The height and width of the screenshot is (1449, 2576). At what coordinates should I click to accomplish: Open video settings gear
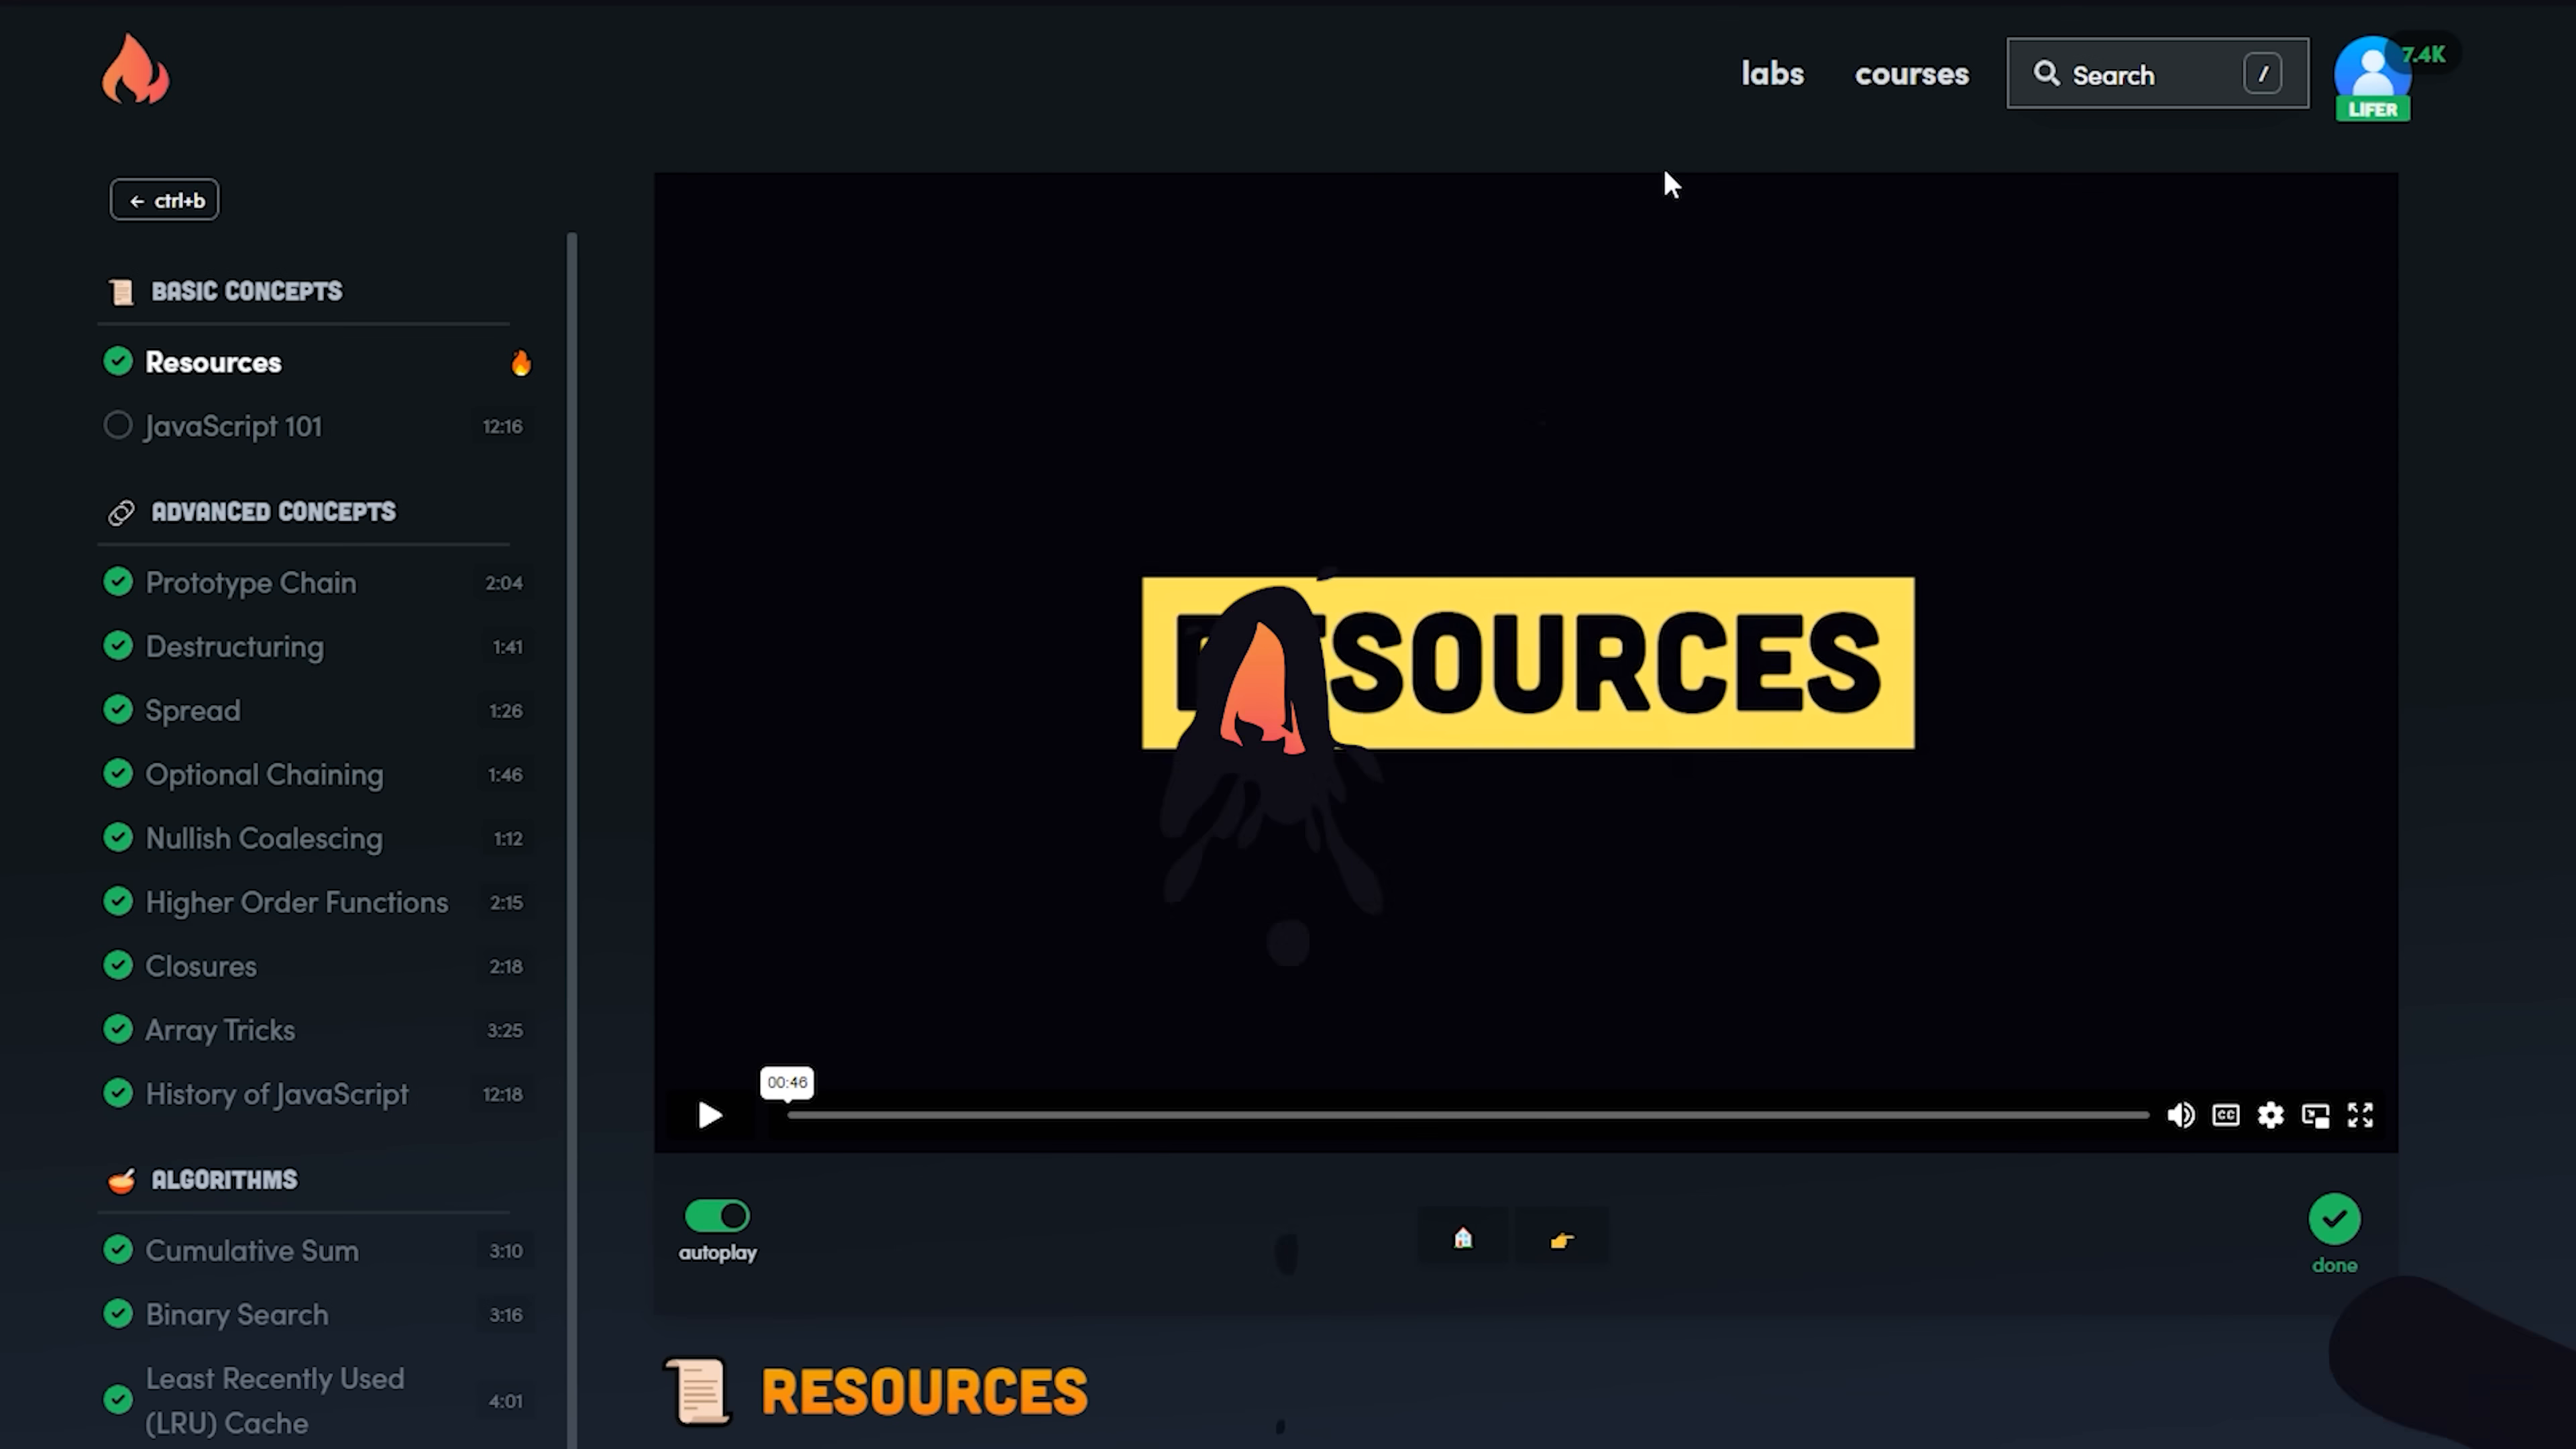point(2270,1115)
